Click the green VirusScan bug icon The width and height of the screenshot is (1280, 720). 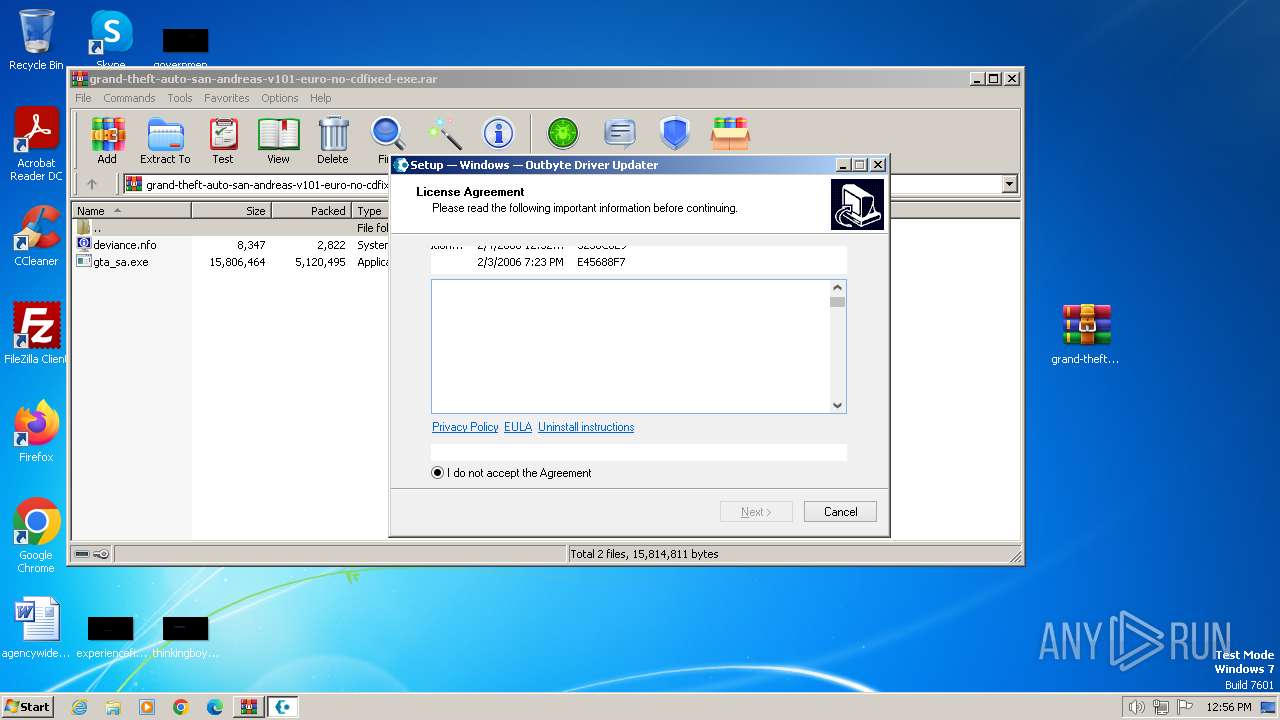(x=563, y=133)
